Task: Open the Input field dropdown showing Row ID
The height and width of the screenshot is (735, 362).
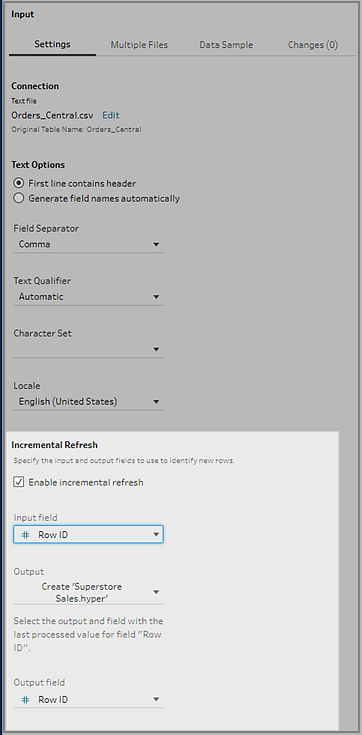Action: 88,534
